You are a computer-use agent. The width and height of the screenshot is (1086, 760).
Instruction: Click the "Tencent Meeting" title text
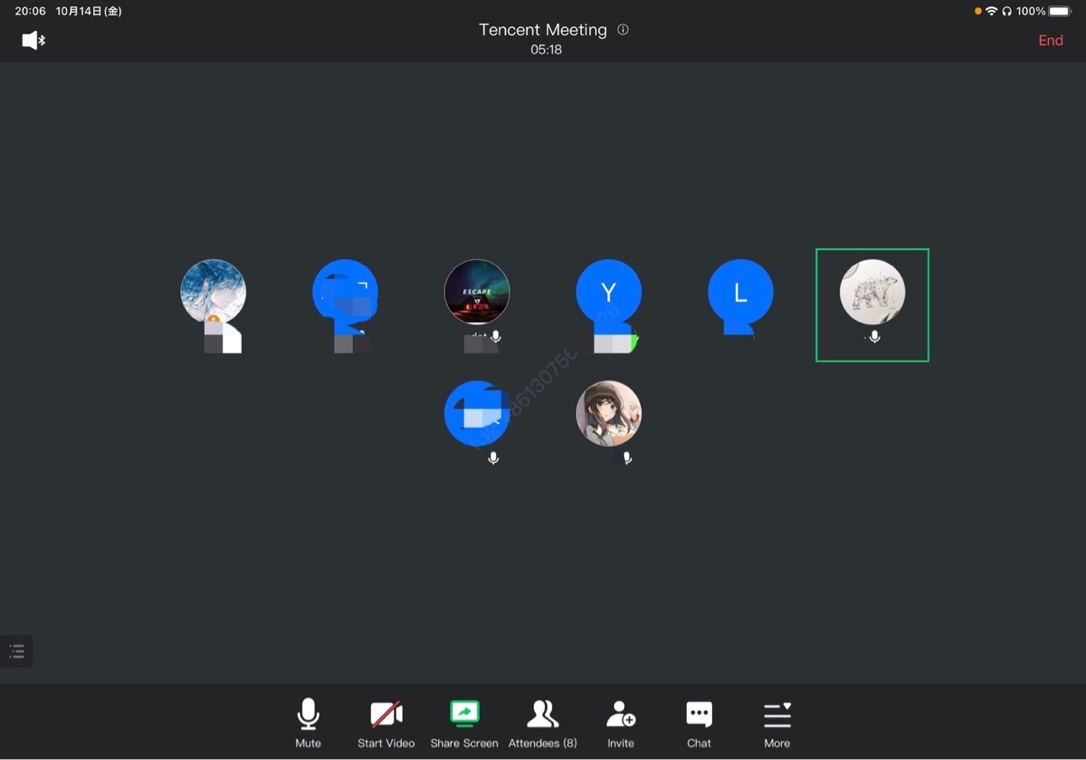[x=542, y=30]
